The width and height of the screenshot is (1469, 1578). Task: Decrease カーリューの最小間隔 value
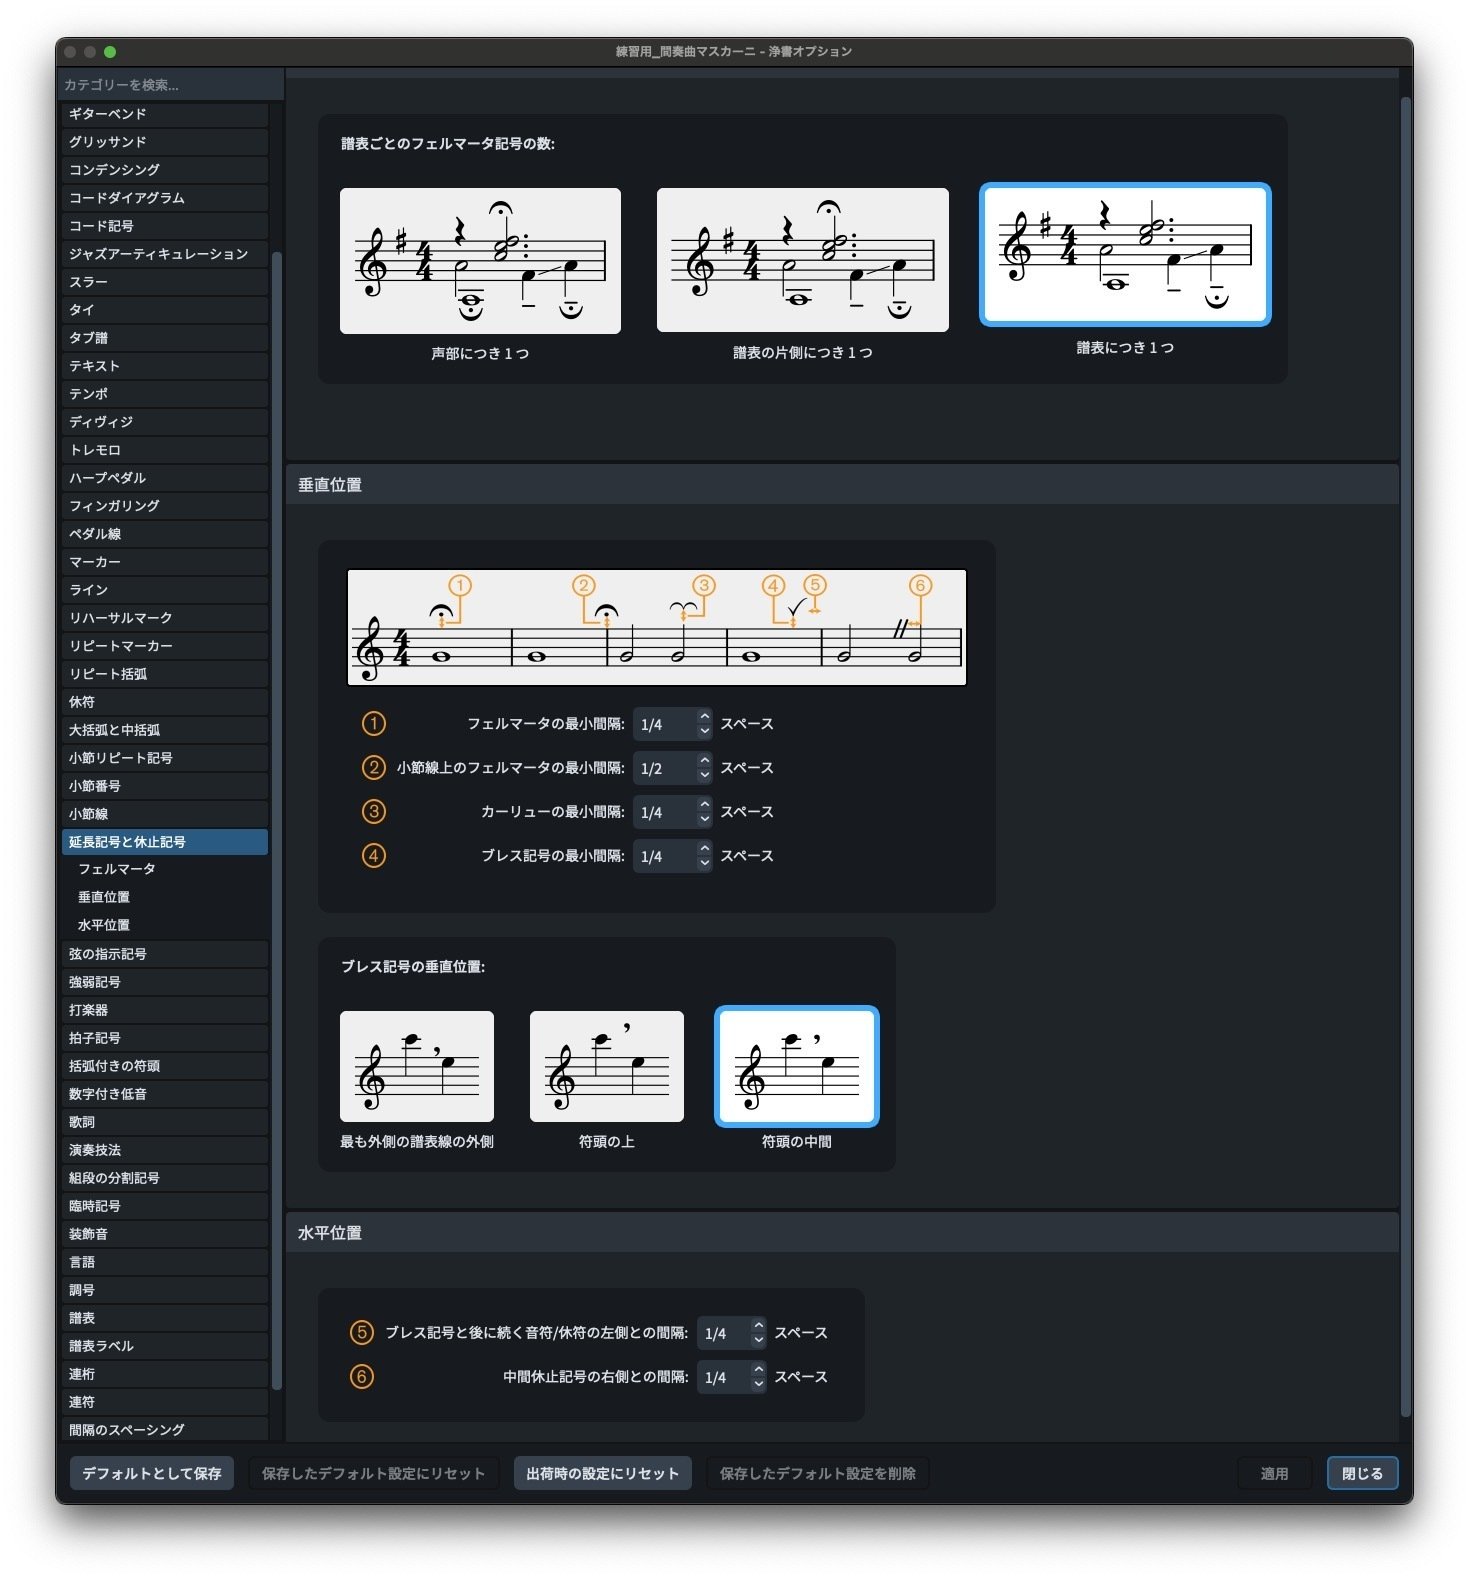705,819
